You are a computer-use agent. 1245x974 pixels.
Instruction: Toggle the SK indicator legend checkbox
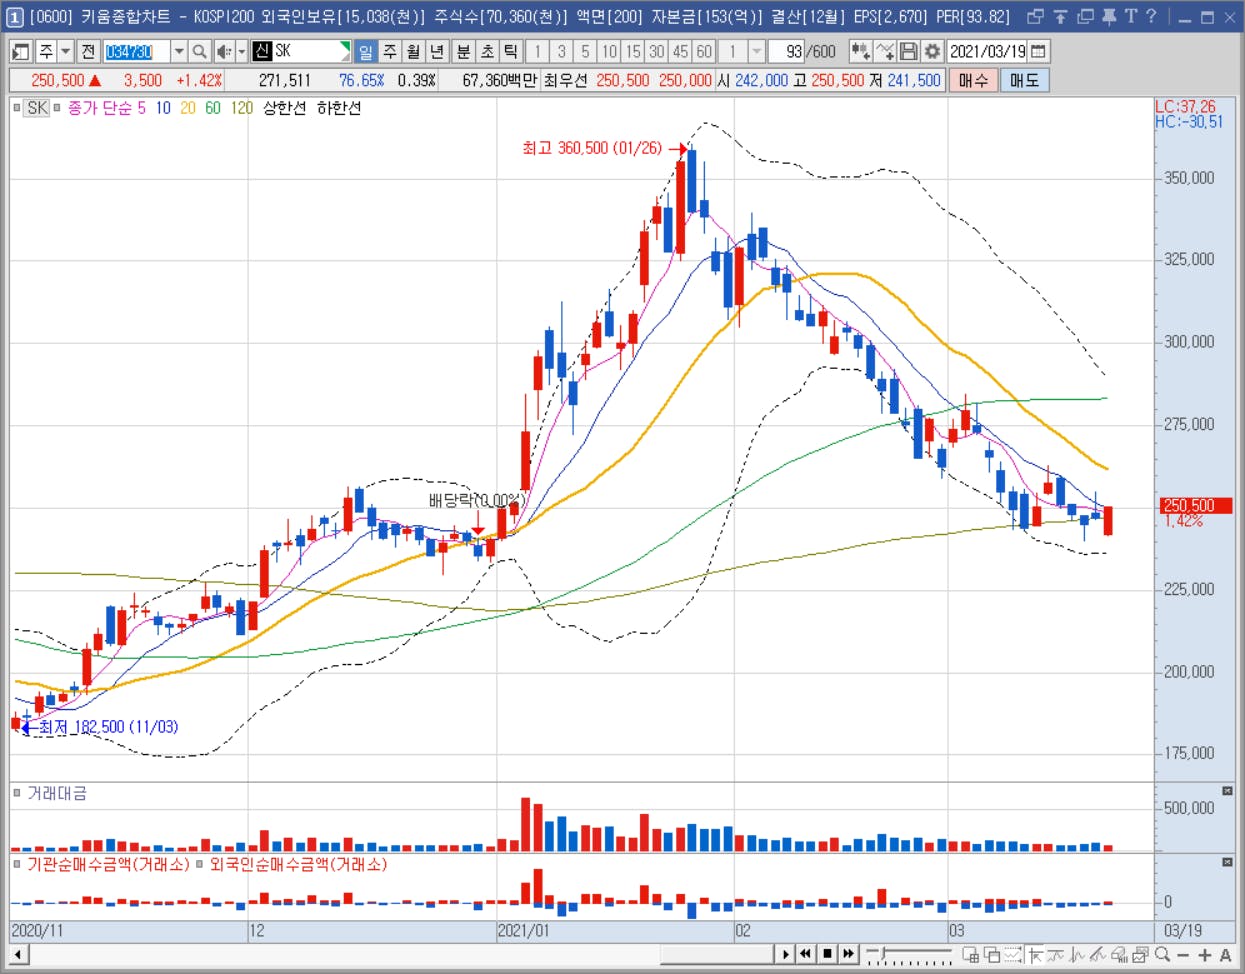18,108
